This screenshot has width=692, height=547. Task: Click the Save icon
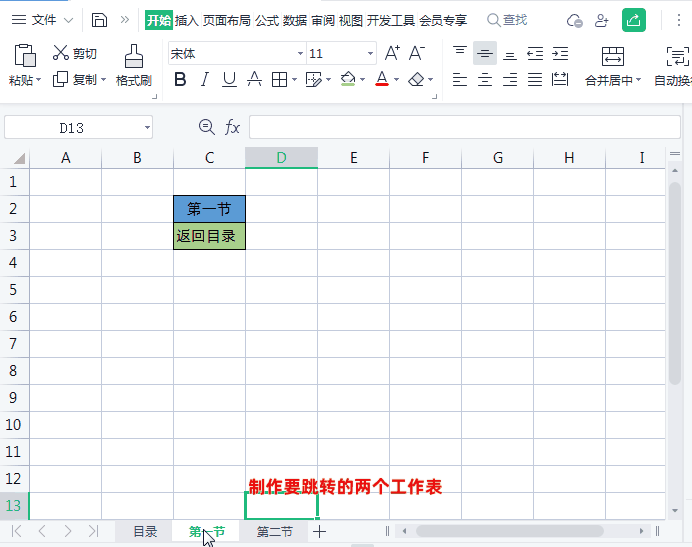(x=99, y=20)
